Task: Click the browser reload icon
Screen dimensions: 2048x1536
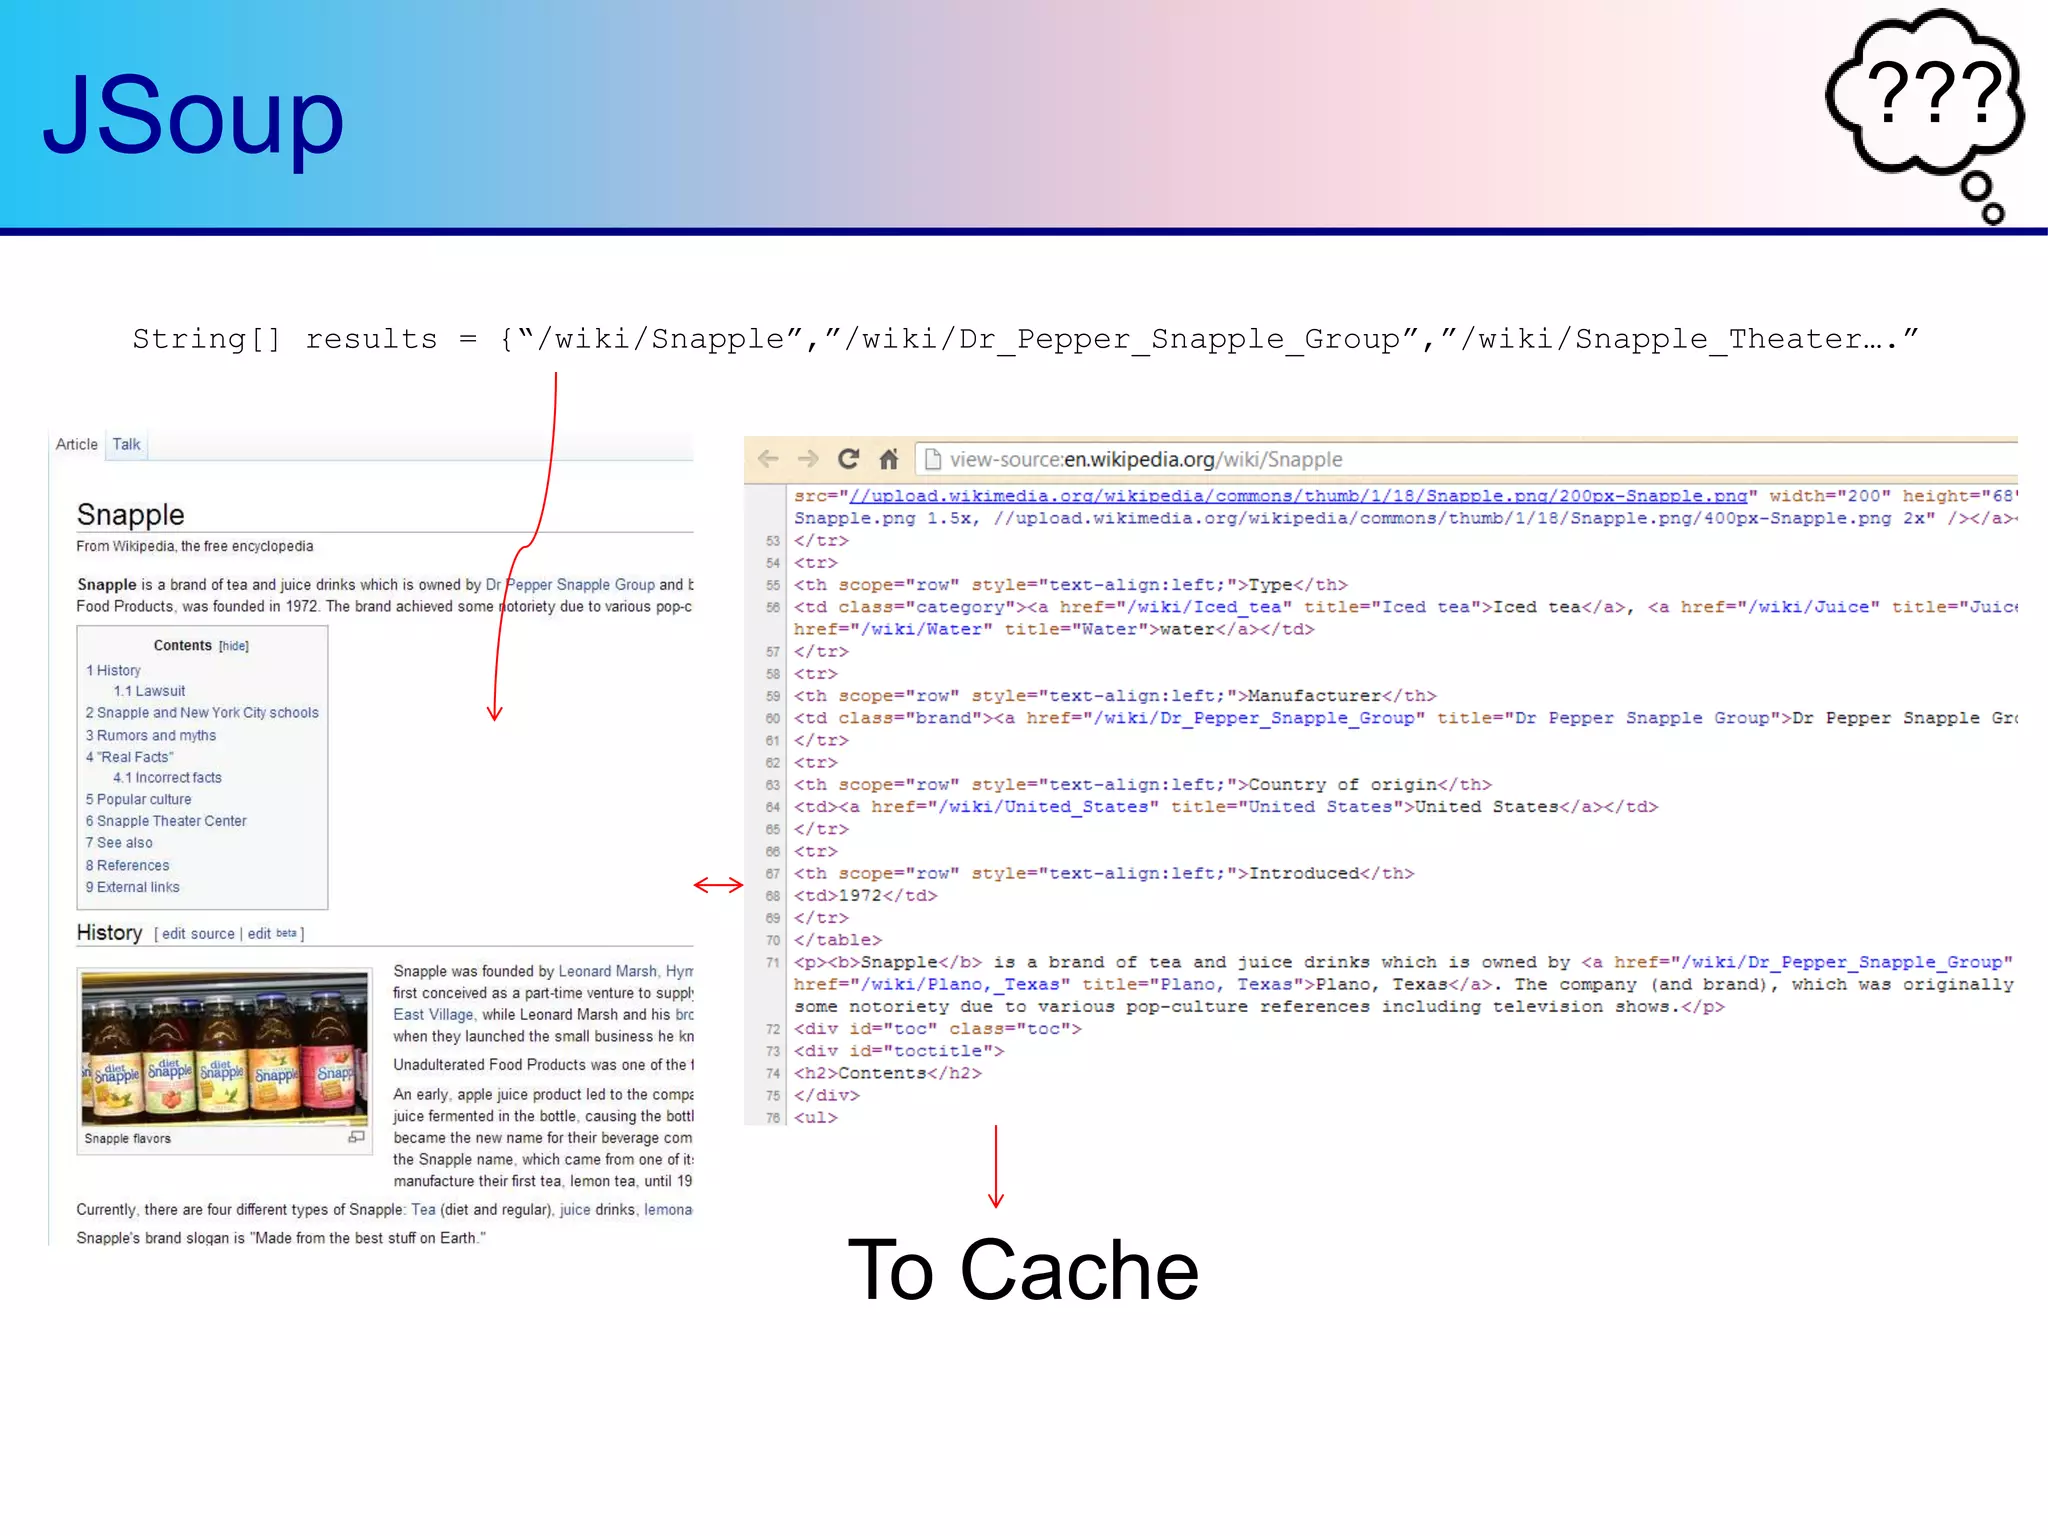Action: 848,459
